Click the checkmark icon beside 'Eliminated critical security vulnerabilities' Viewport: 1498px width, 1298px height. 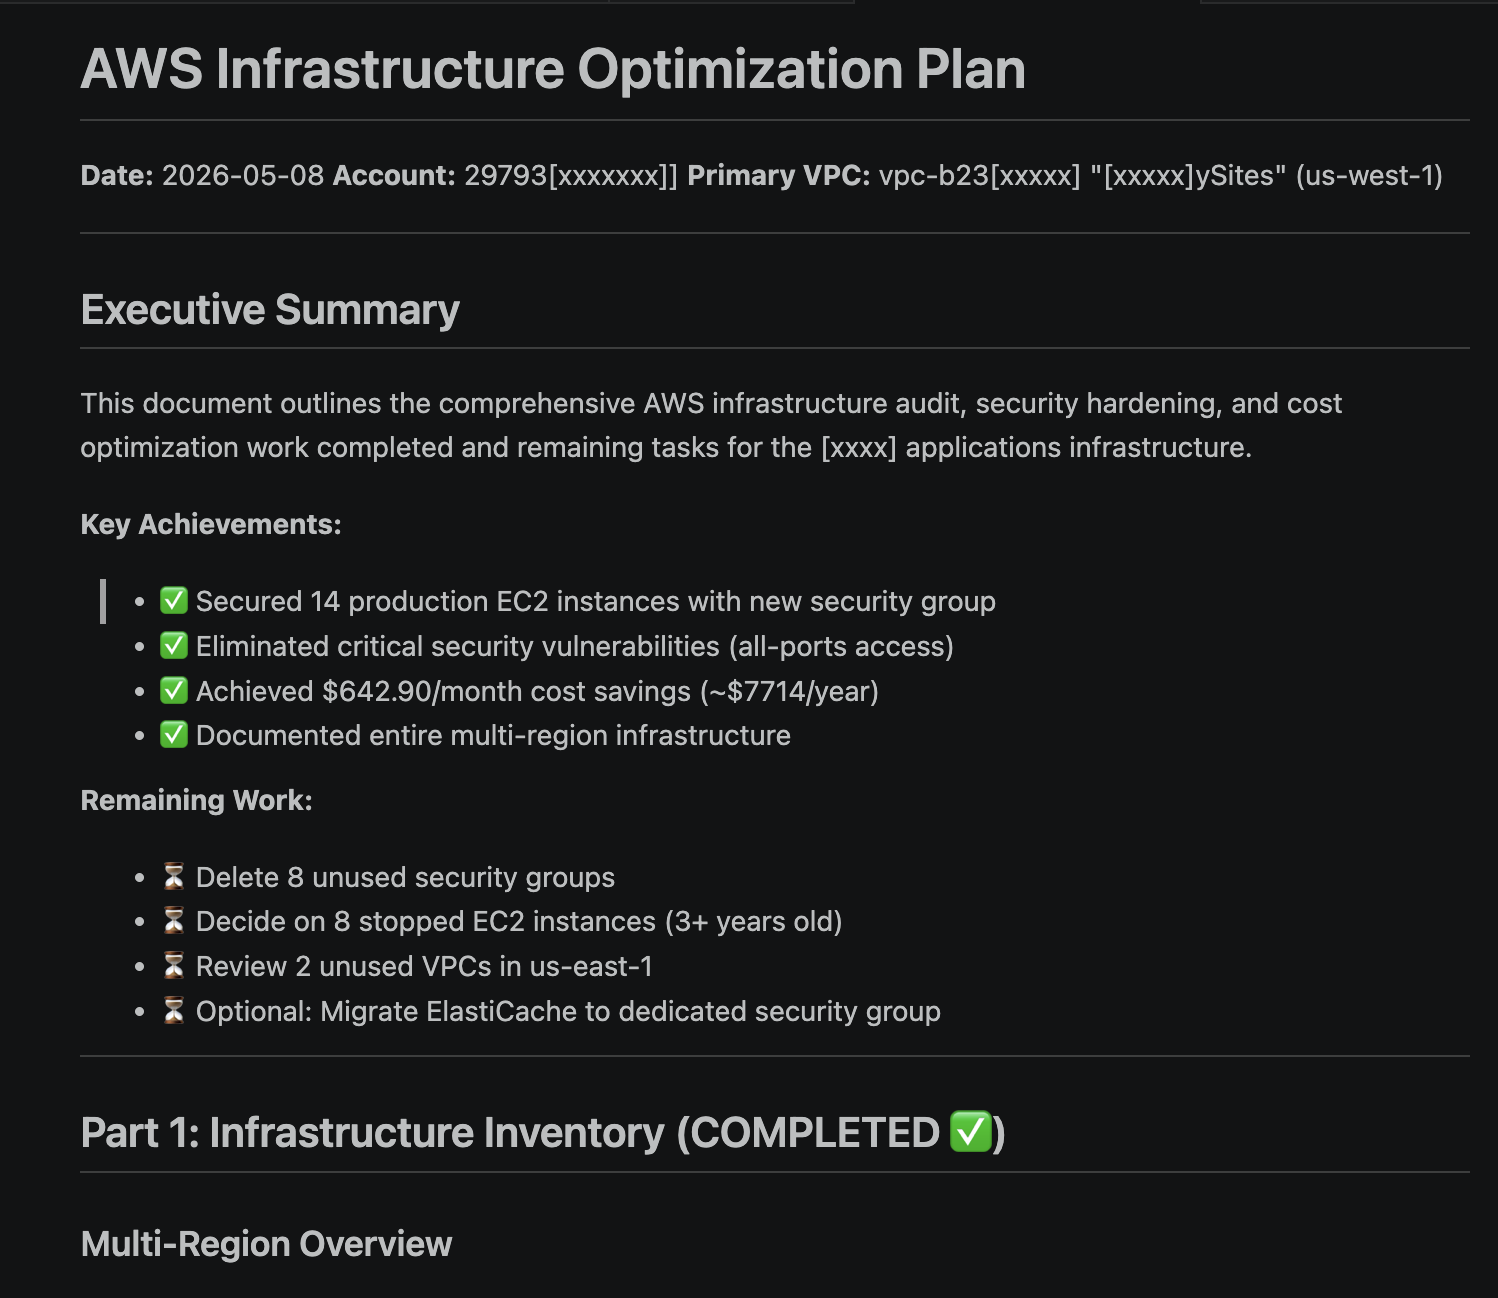coord(174,645)
